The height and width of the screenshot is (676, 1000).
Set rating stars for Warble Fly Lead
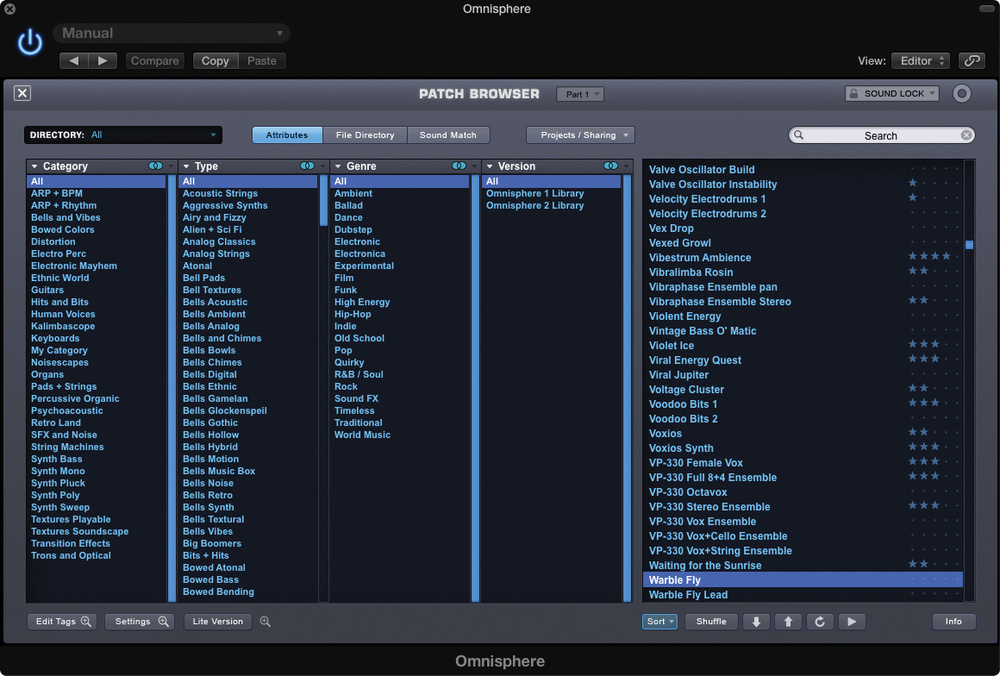(x=934, y=594)
